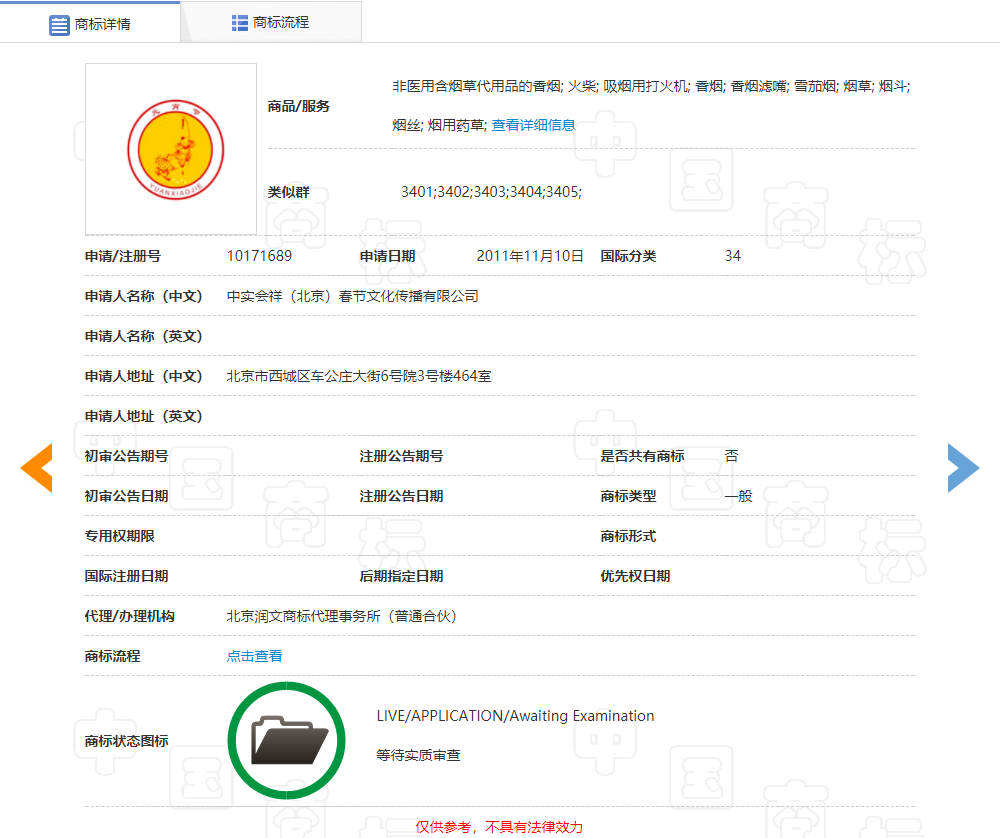Click the application date 2011年11月10日

point(529,256)
